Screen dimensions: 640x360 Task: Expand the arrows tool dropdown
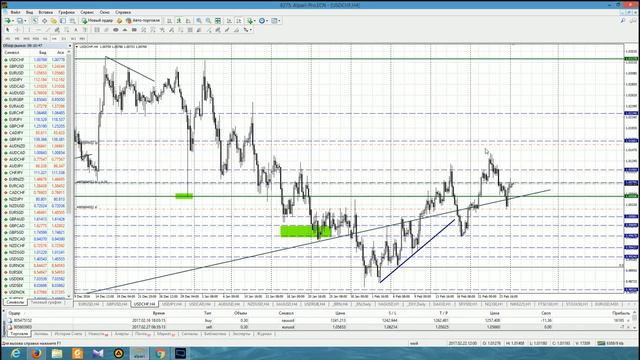[251, 30]
